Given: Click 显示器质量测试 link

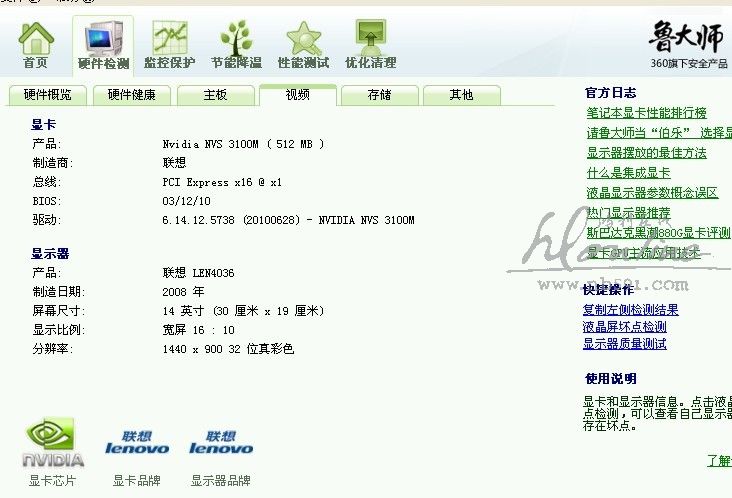Looking at the screenshot, I should [624, 344].
